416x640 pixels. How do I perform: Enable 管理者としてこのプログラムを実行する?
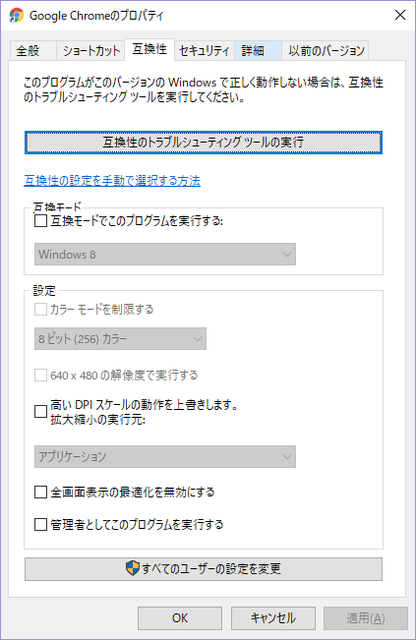(x=40, y=524)
